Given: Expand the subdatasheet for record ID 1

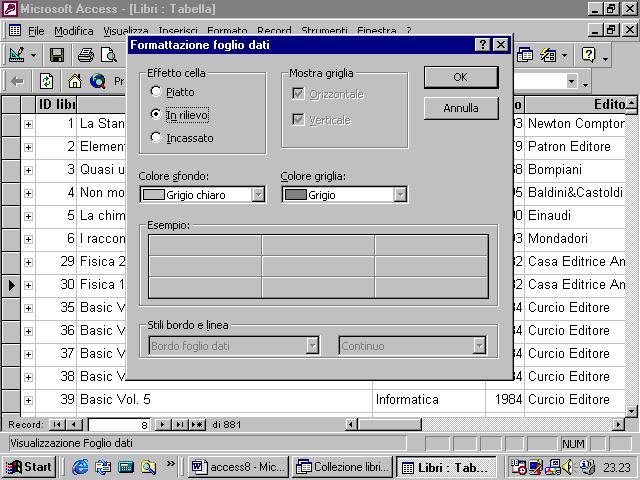Looking at the screenshot, I should [x=28, y=124].
